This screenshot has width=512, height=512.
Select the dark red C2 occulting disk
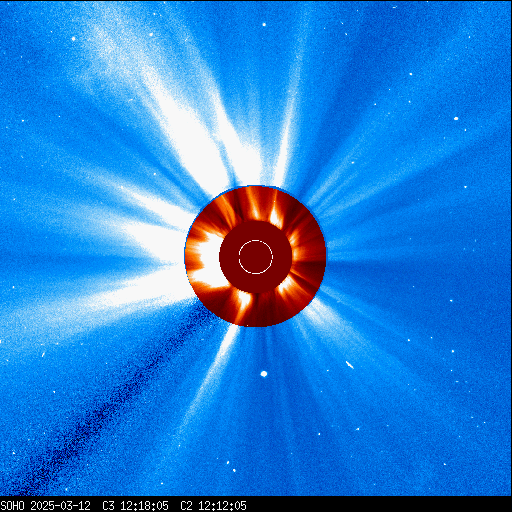point(256,257)
